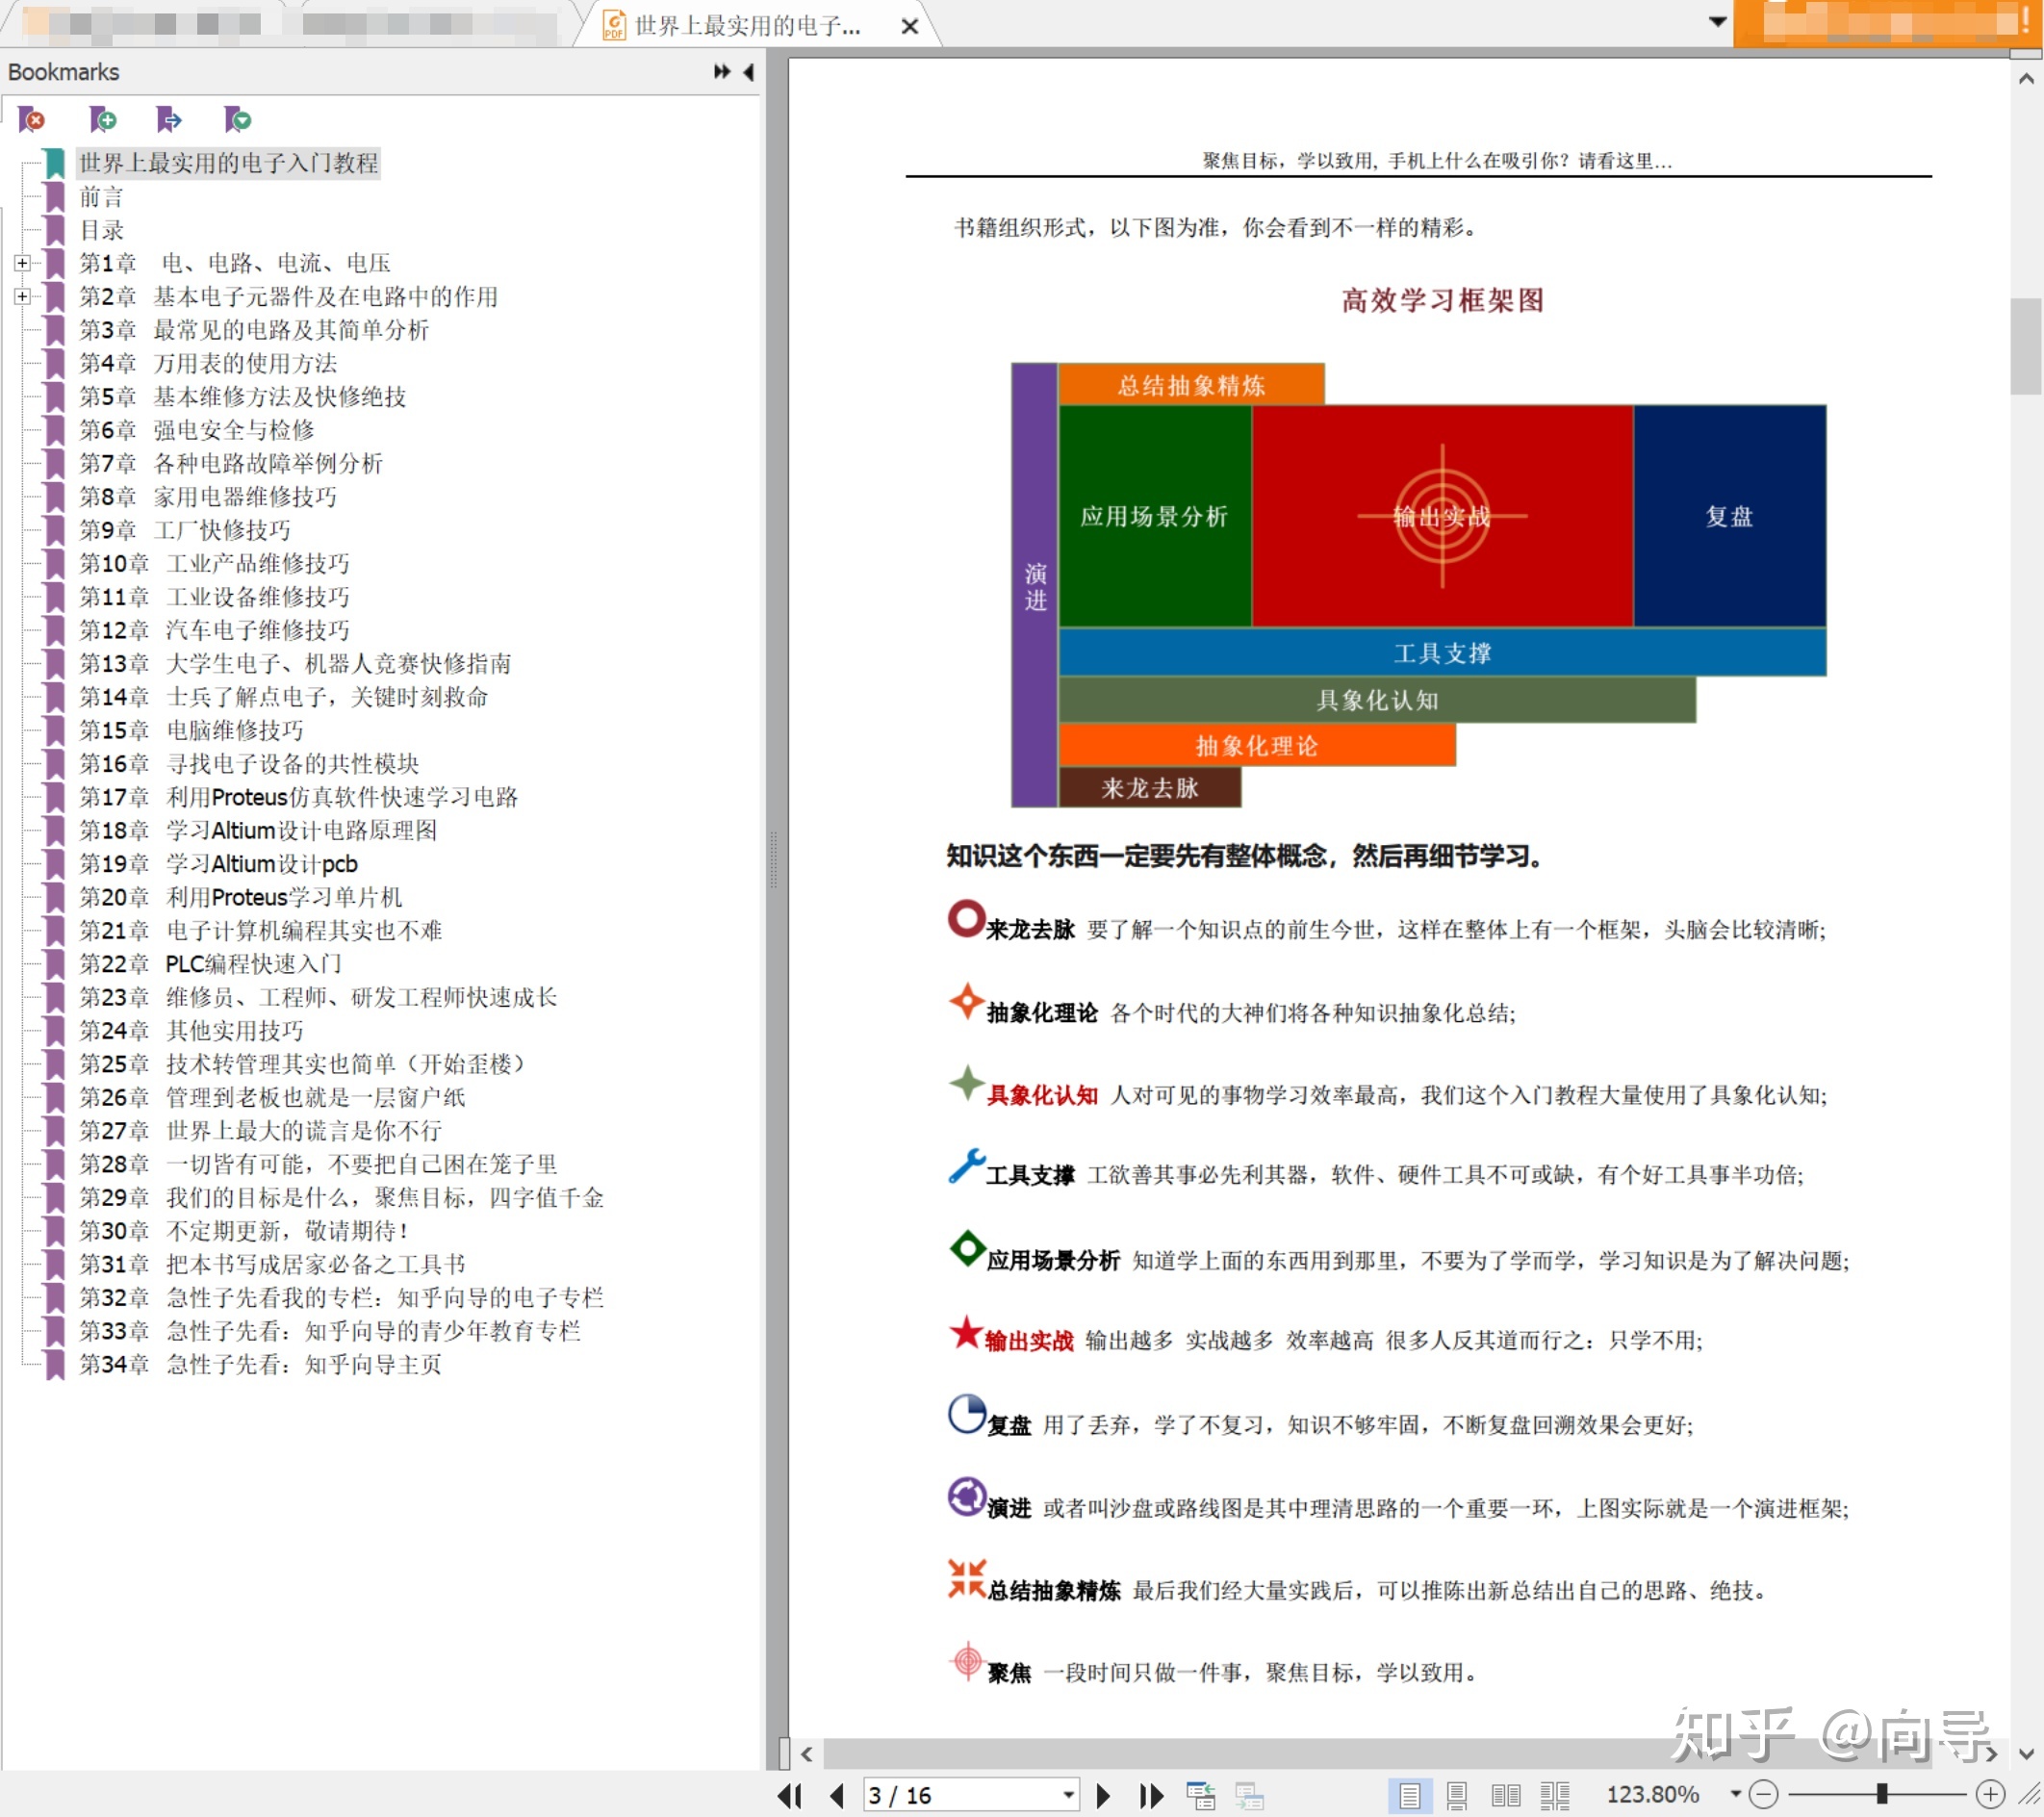Click the zoom slider handle
The image size is (2044, 1817).
1881,1795
